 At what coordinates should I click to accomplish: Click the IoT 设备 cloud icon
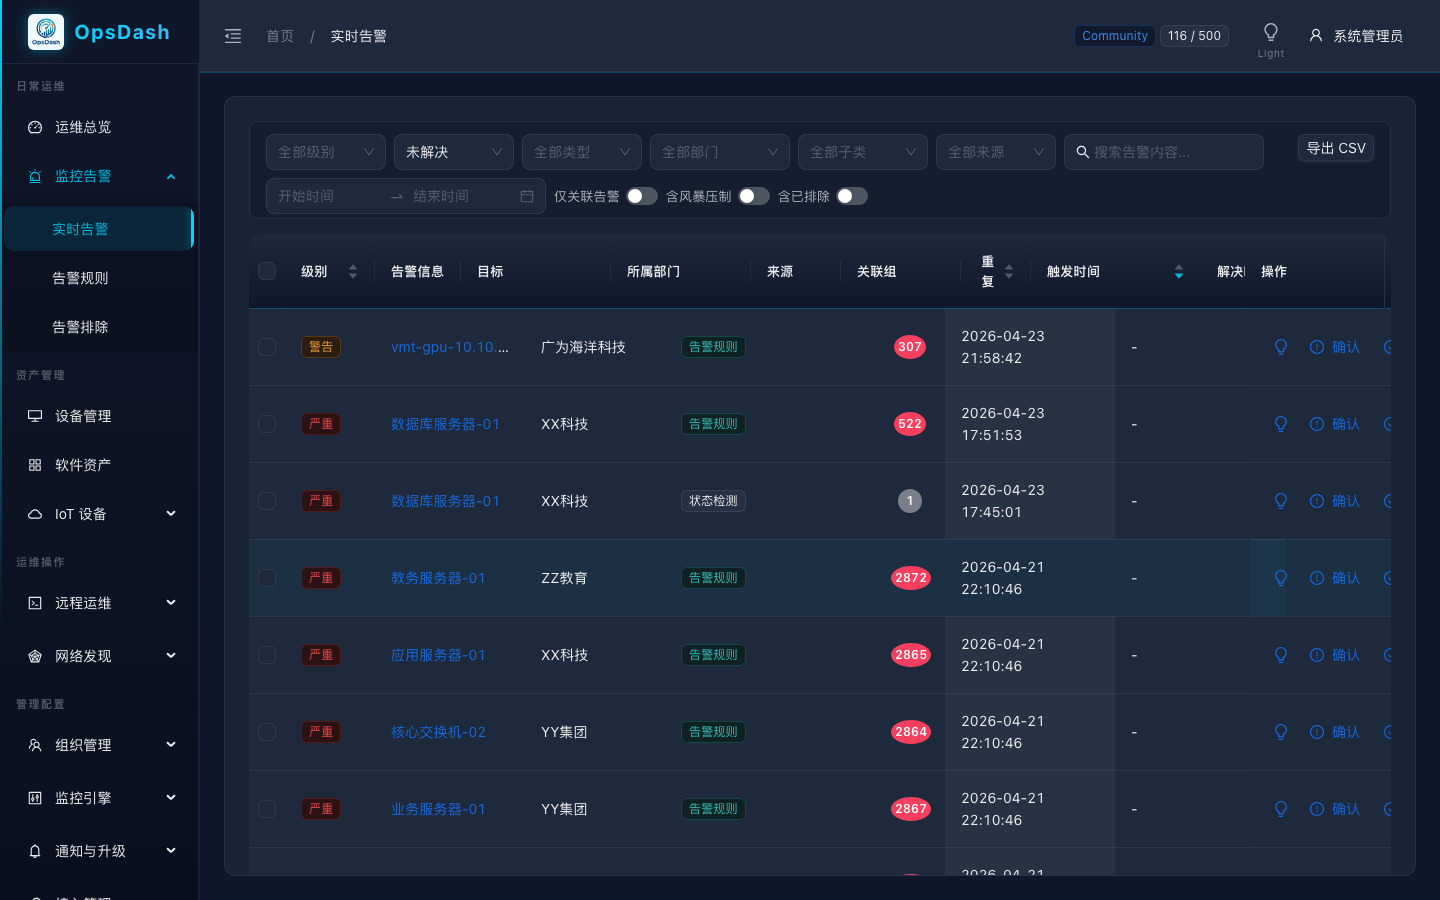point(35,514)
